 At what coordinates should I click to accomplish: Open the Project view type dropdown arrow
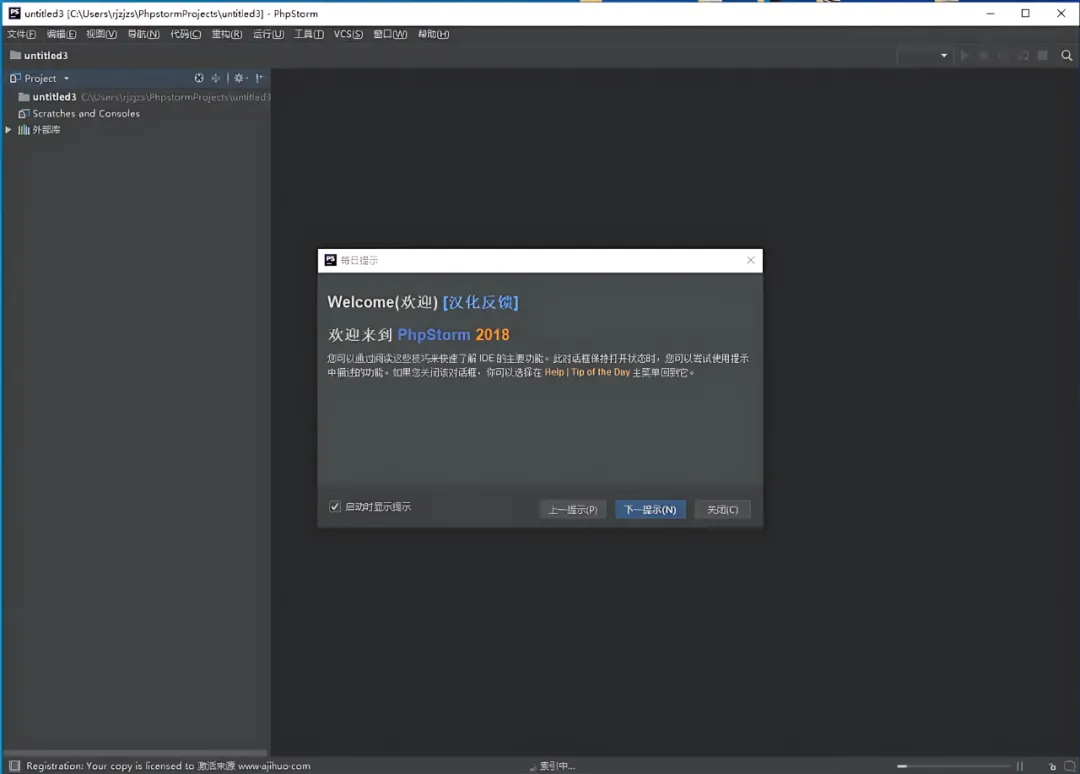point(66,79)
